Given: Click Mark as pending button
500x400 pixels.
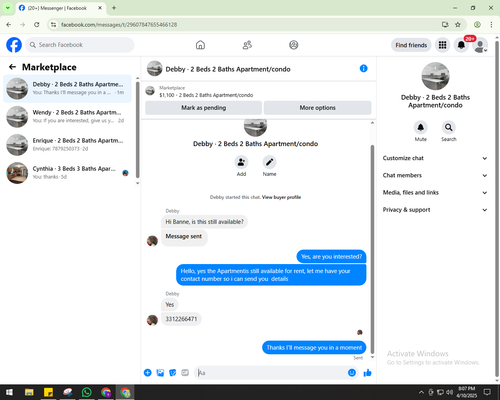Looking at the screenshot, I should [204, 108].
